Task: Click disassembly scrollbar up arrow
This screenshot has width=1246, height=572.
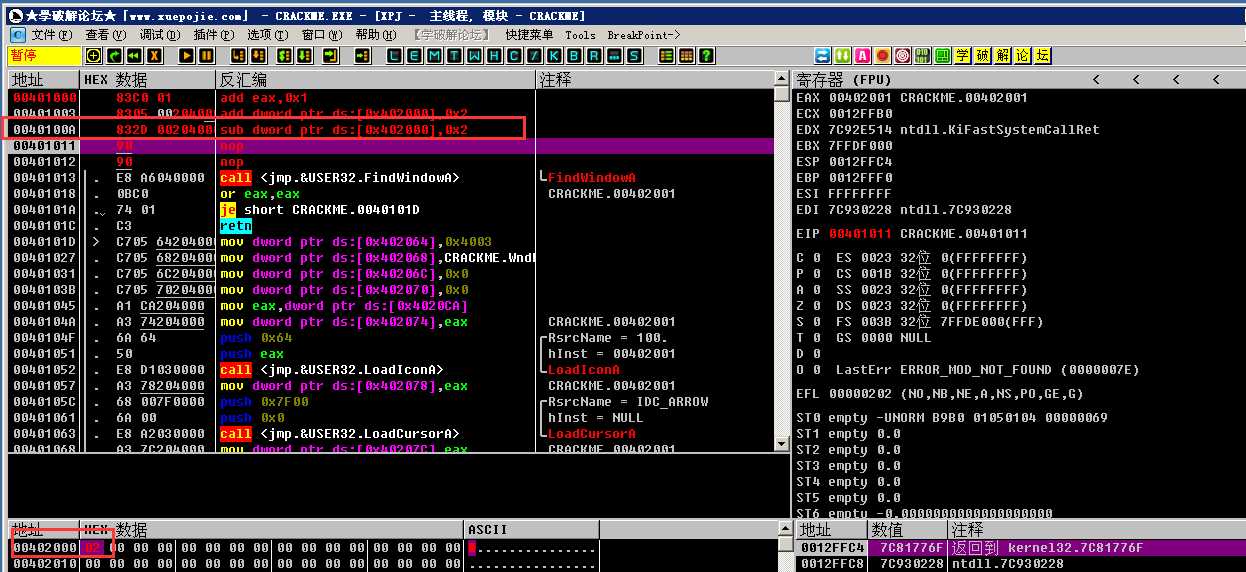Action: click(781, 78)
